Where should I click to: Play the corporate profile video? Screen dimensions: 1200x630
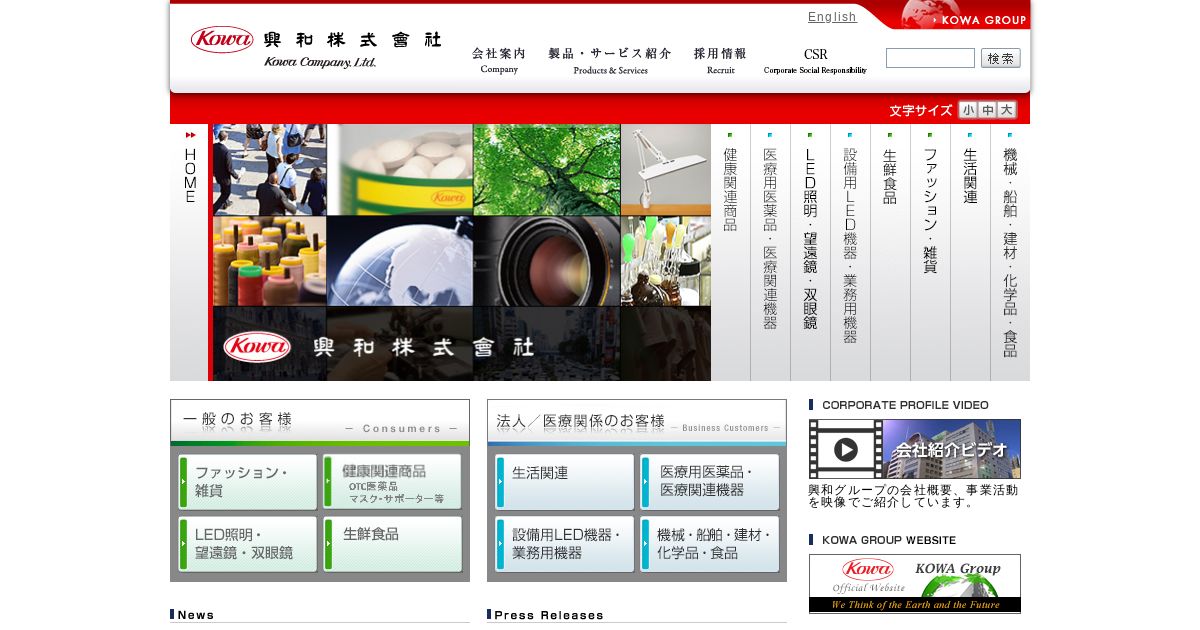point(845,449)
